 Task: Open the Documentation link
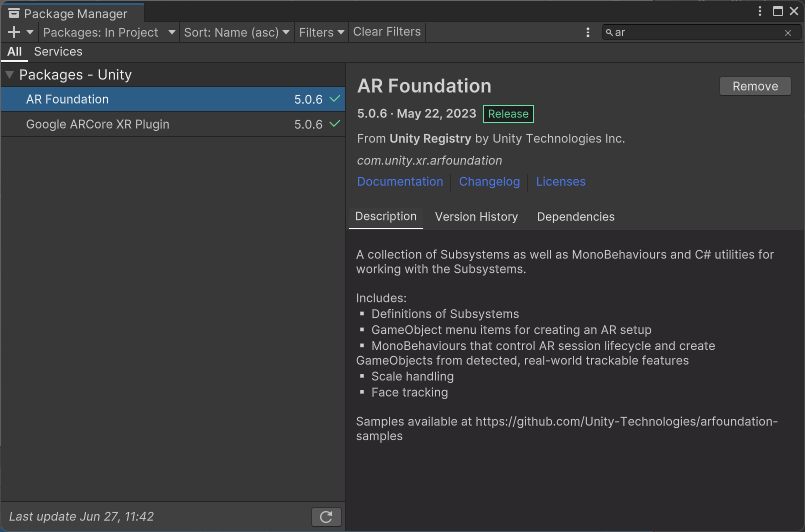coord(400,182)
